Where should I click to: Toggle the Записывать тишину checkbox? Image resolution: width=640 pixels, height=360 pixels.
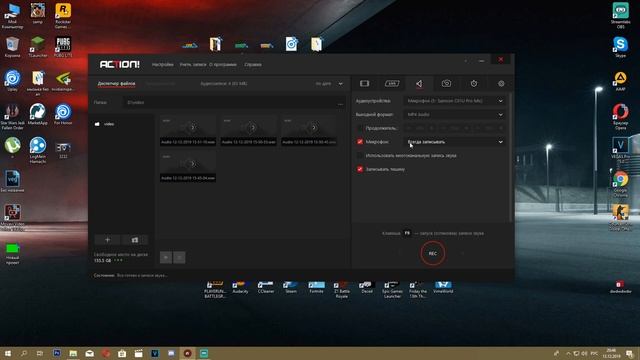click(x=360, y=169)
